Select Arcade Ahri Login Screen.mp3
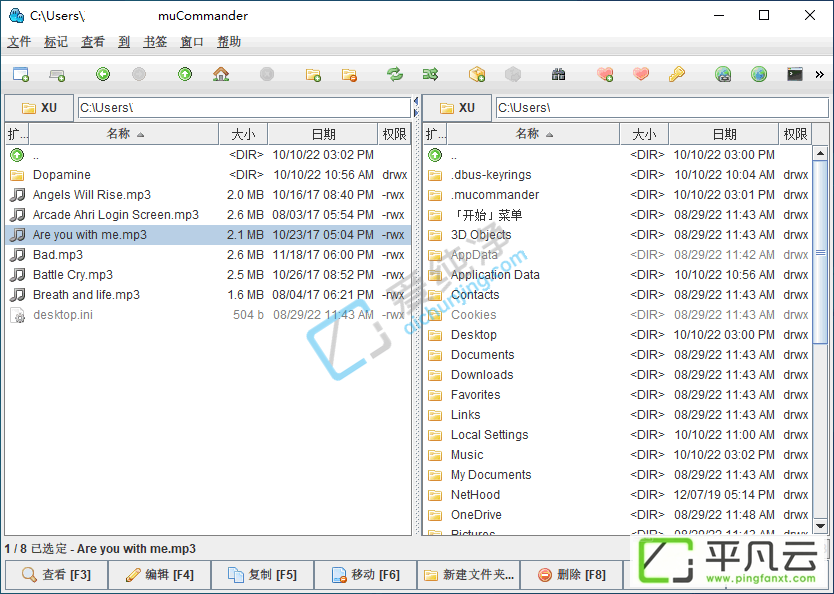834x594 pixels. coord(208,215)
